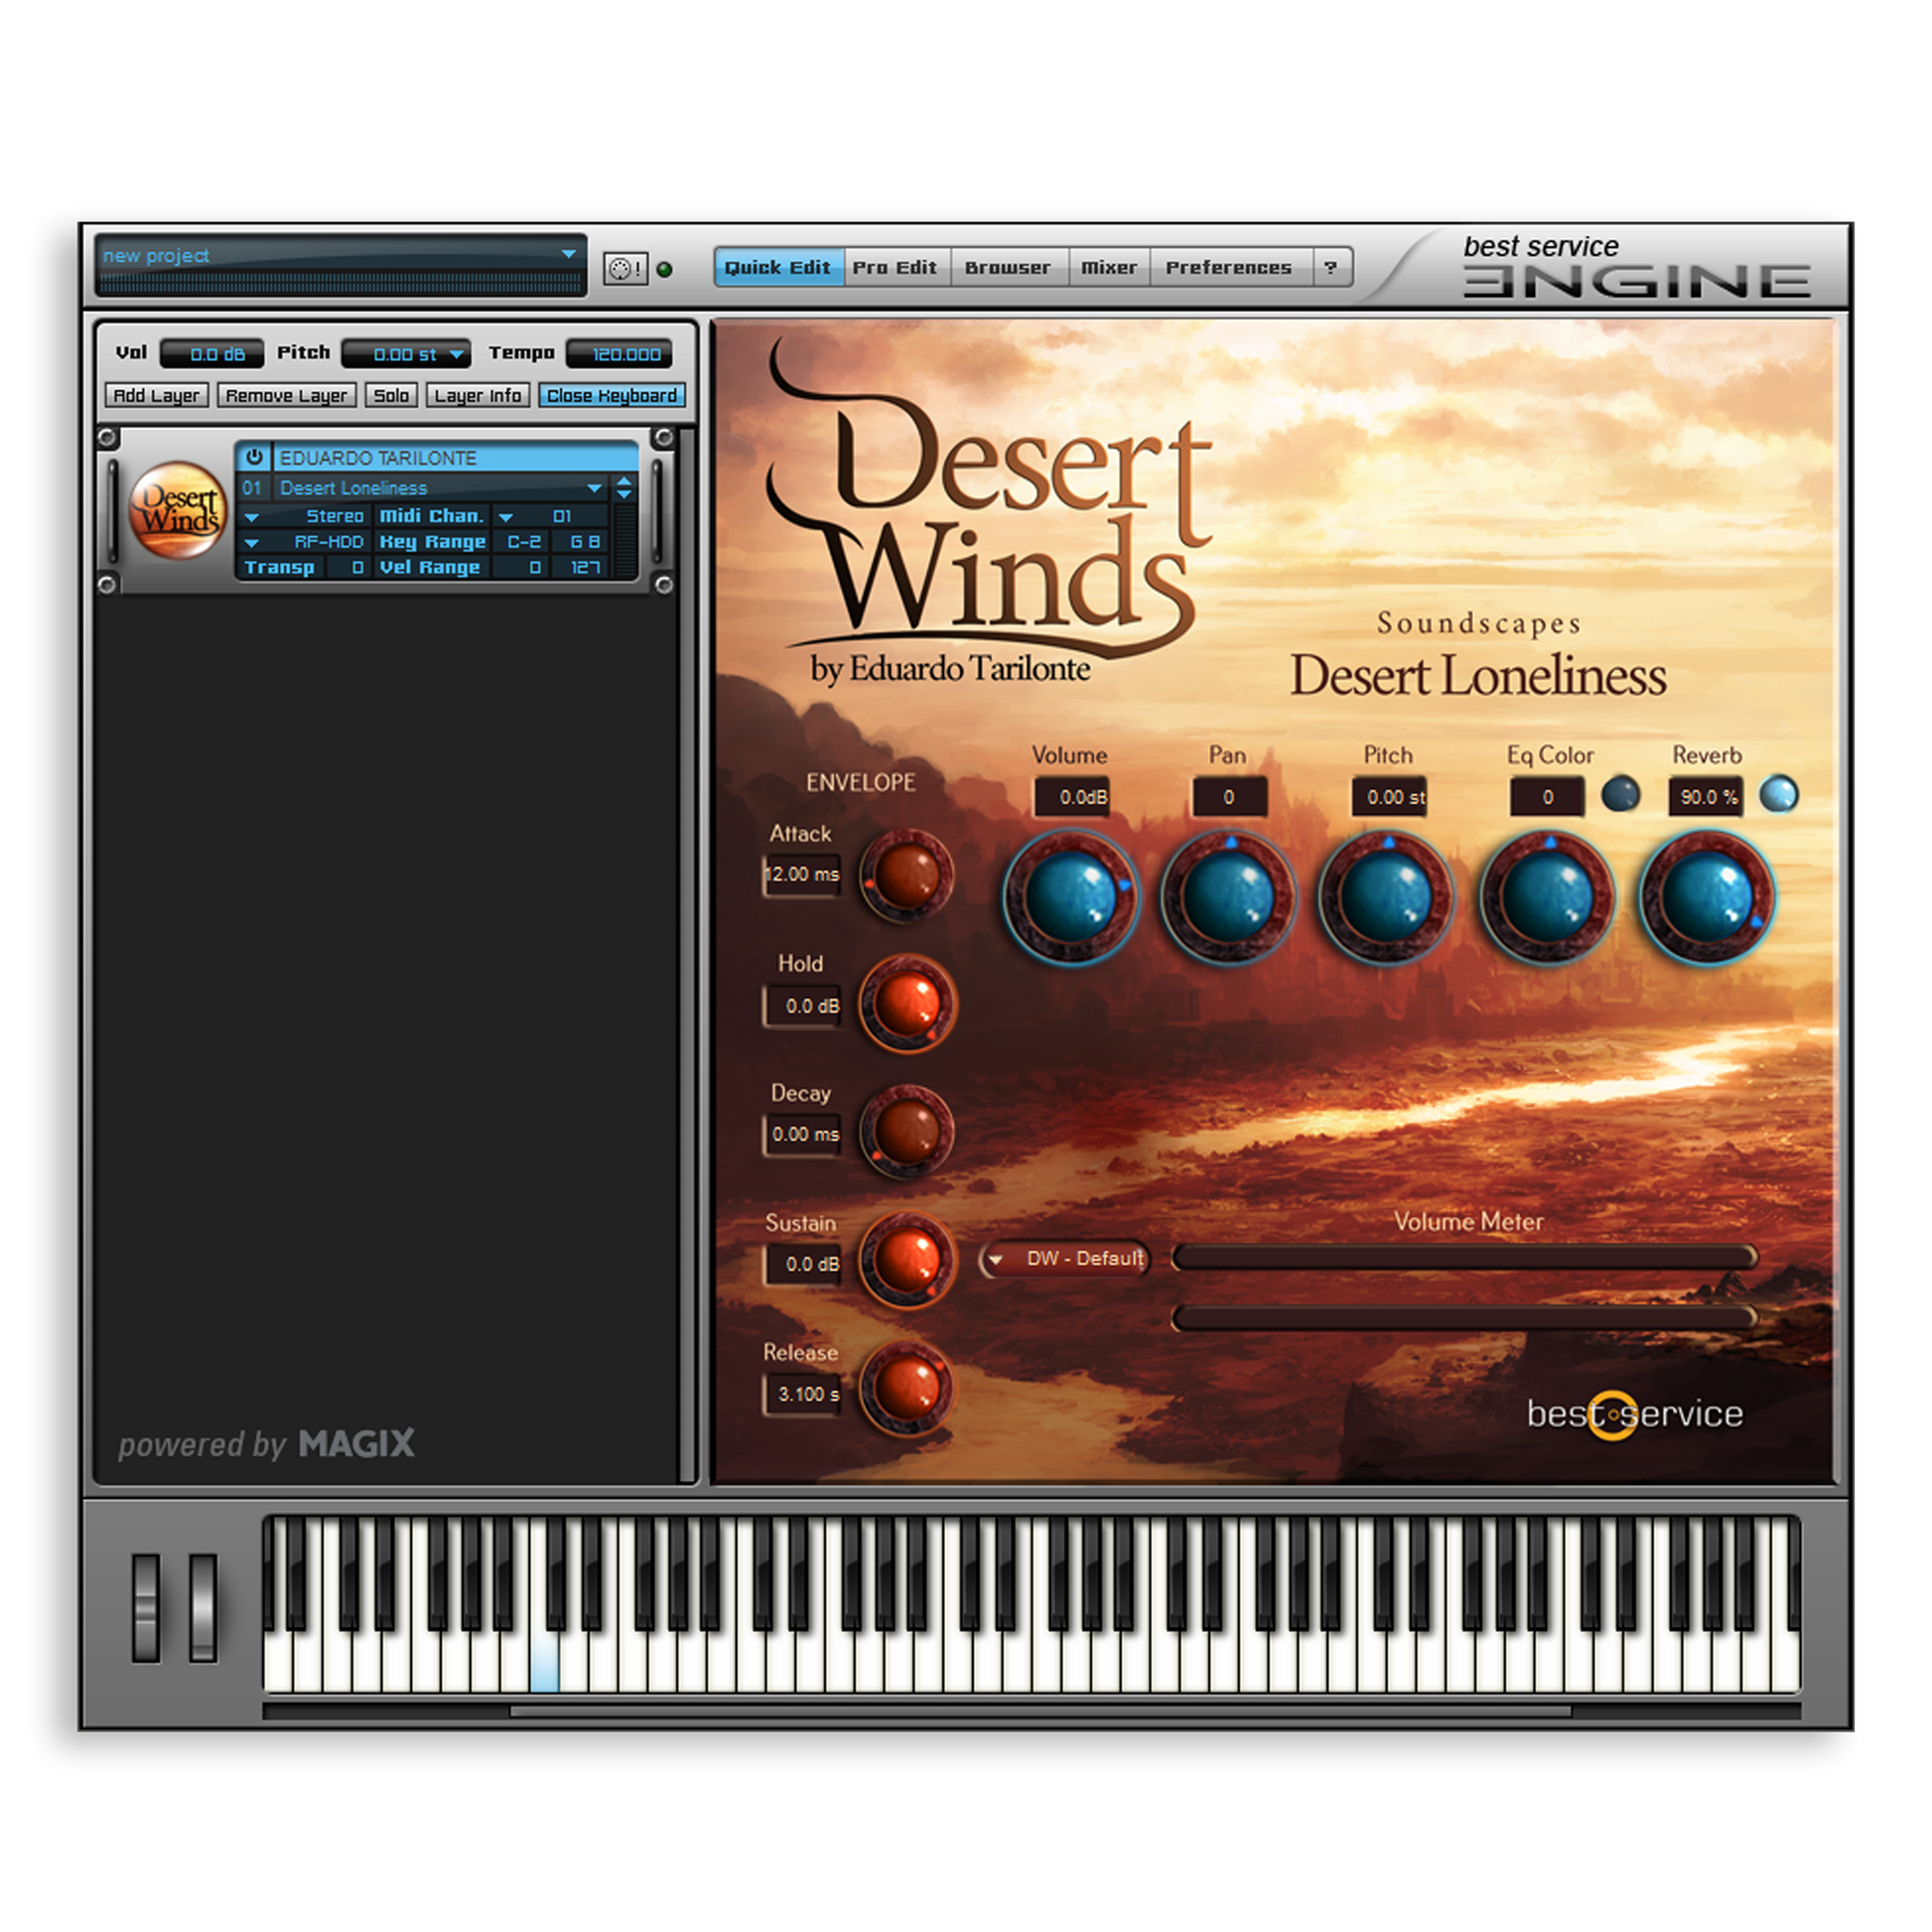Switch to the Mixer tab
This screenshot has height=1932, width=1932.
pyautogui.click(x=1109, y=267)
